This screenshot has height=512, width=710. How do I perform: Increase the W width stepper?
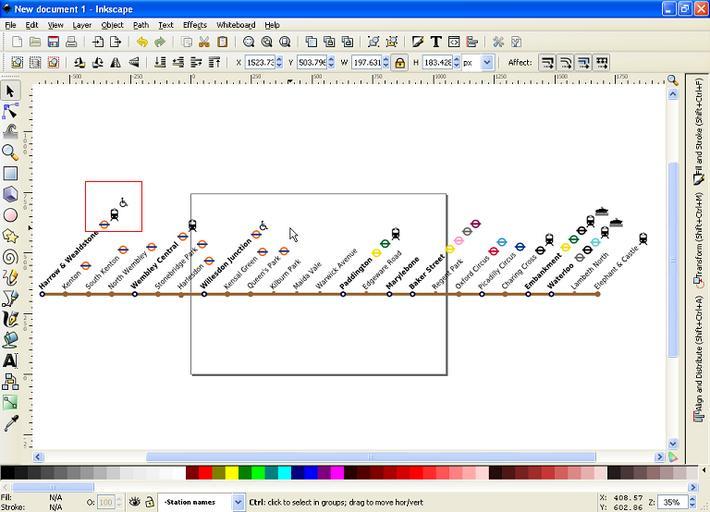coord(386,59)
